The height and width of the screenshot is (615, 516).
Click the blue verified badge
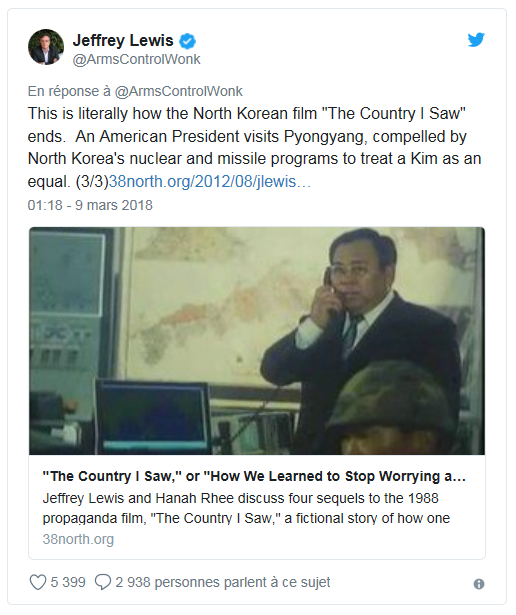tap(187, 41)
